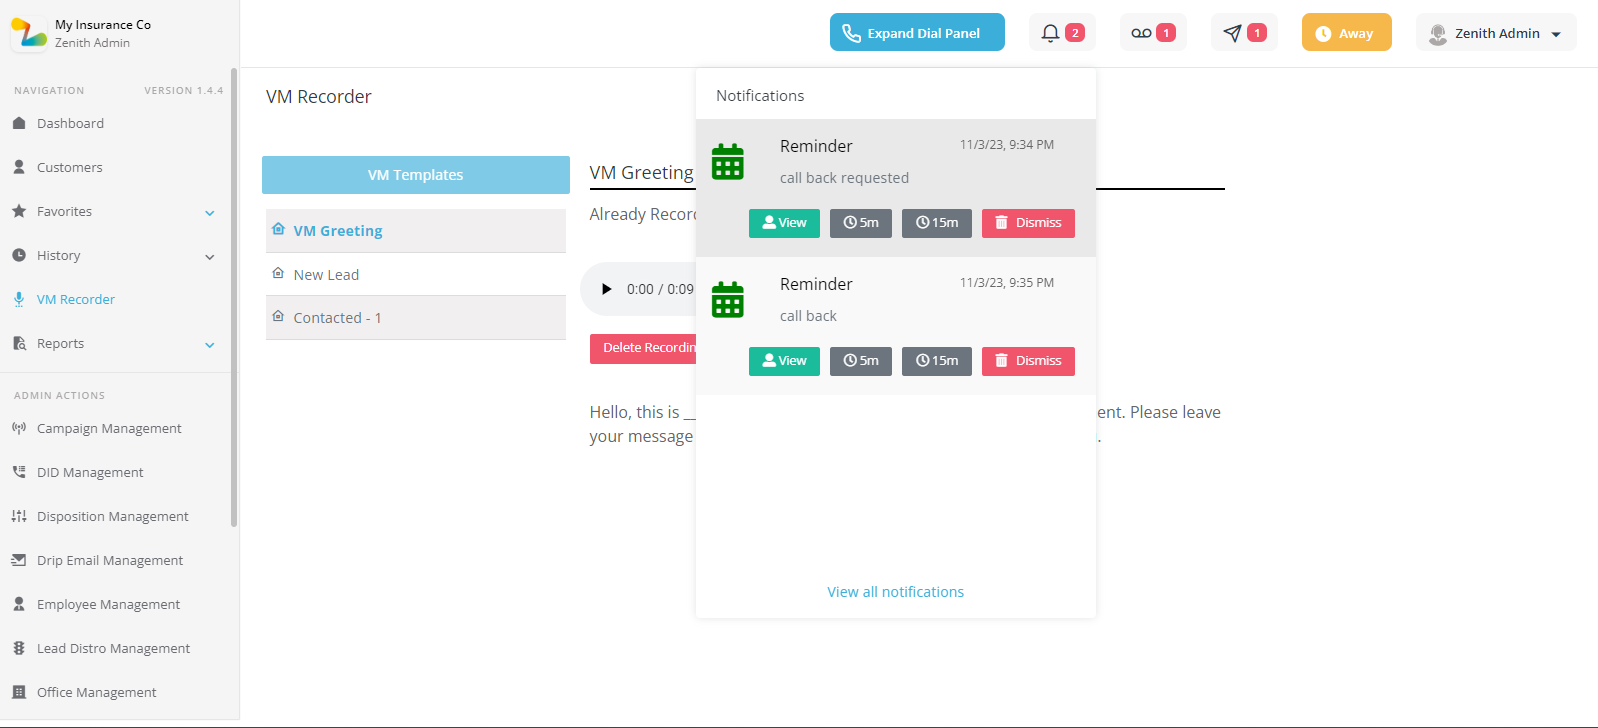Click the Notifications panel heading
This screenshot has width=1598, height=728.
(760, 96)
